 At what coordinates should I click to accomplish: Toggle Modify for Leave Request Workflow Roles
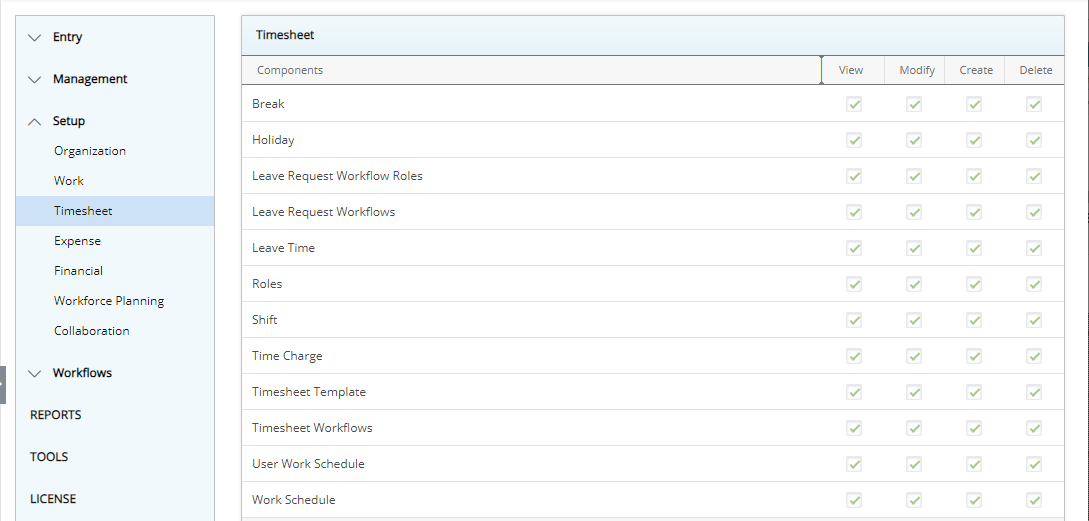914,176
